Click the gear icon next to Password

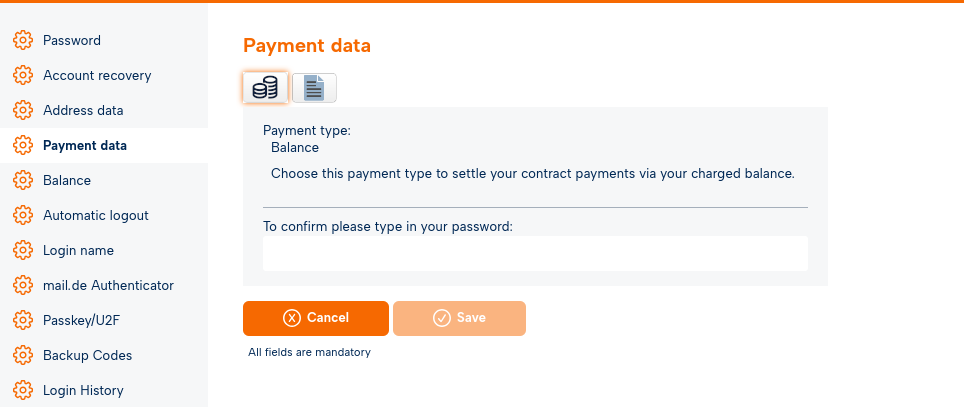[x=23, y=41]
